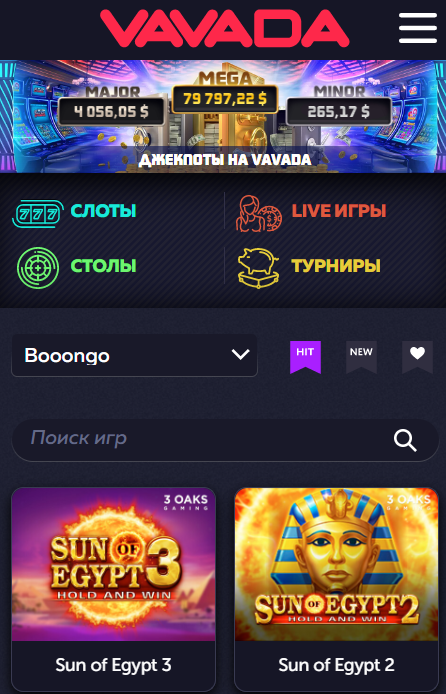The height and width of the screenshot is (694, 446).
Task: Select the 777 slots icon
Action: click(x=38, y=214)
